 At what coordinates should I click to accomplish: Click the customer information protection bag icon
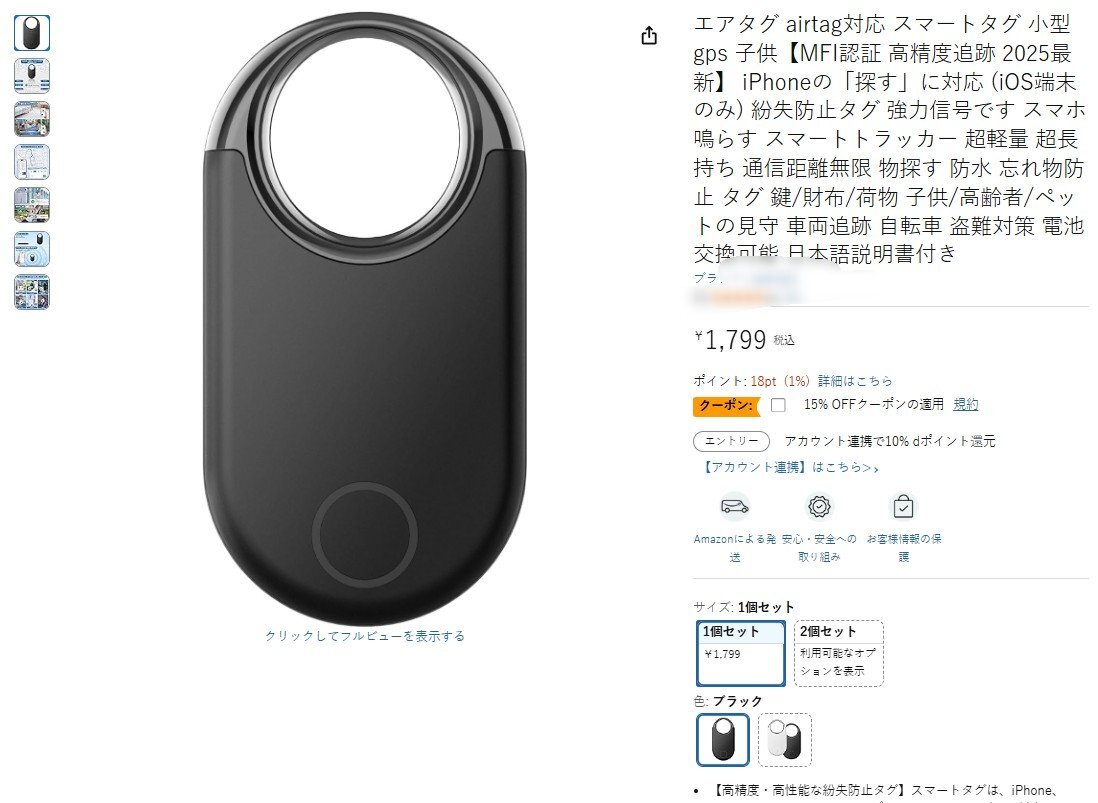coord(903,506)
